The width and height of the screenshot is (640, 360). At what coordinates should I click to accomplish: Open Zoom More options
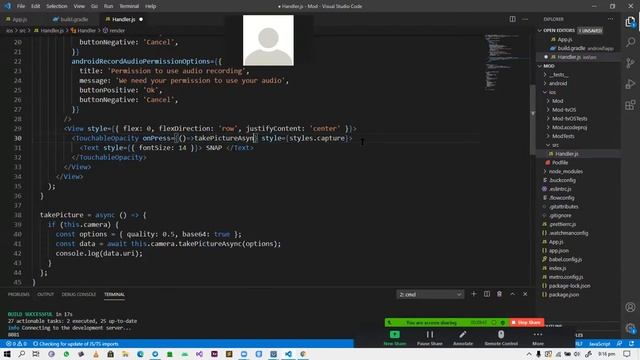click(x=538, y=338)
